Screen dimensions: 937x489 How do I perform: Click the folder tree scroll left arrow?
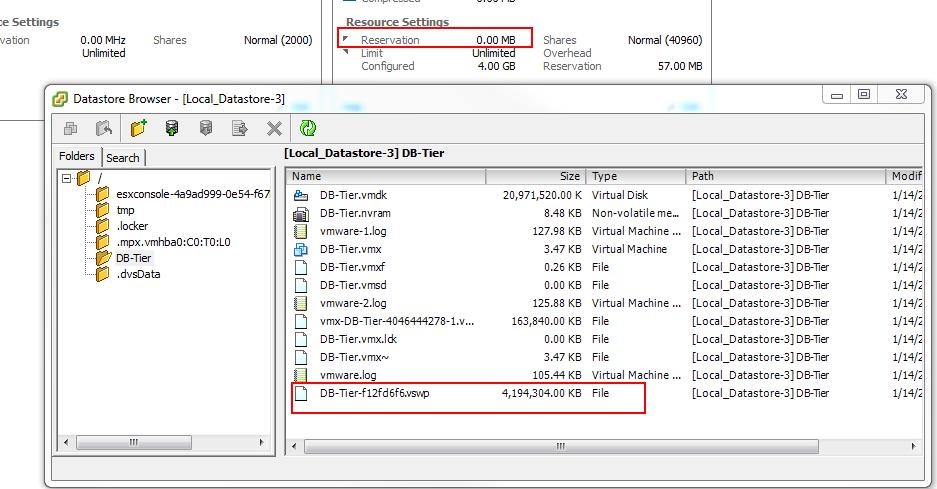pyautogui.click(x=66, y=443)
